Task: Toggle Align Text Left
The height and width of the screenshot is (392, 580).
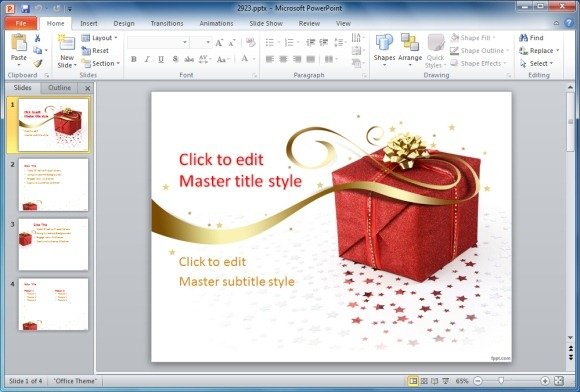Action: 270,59
